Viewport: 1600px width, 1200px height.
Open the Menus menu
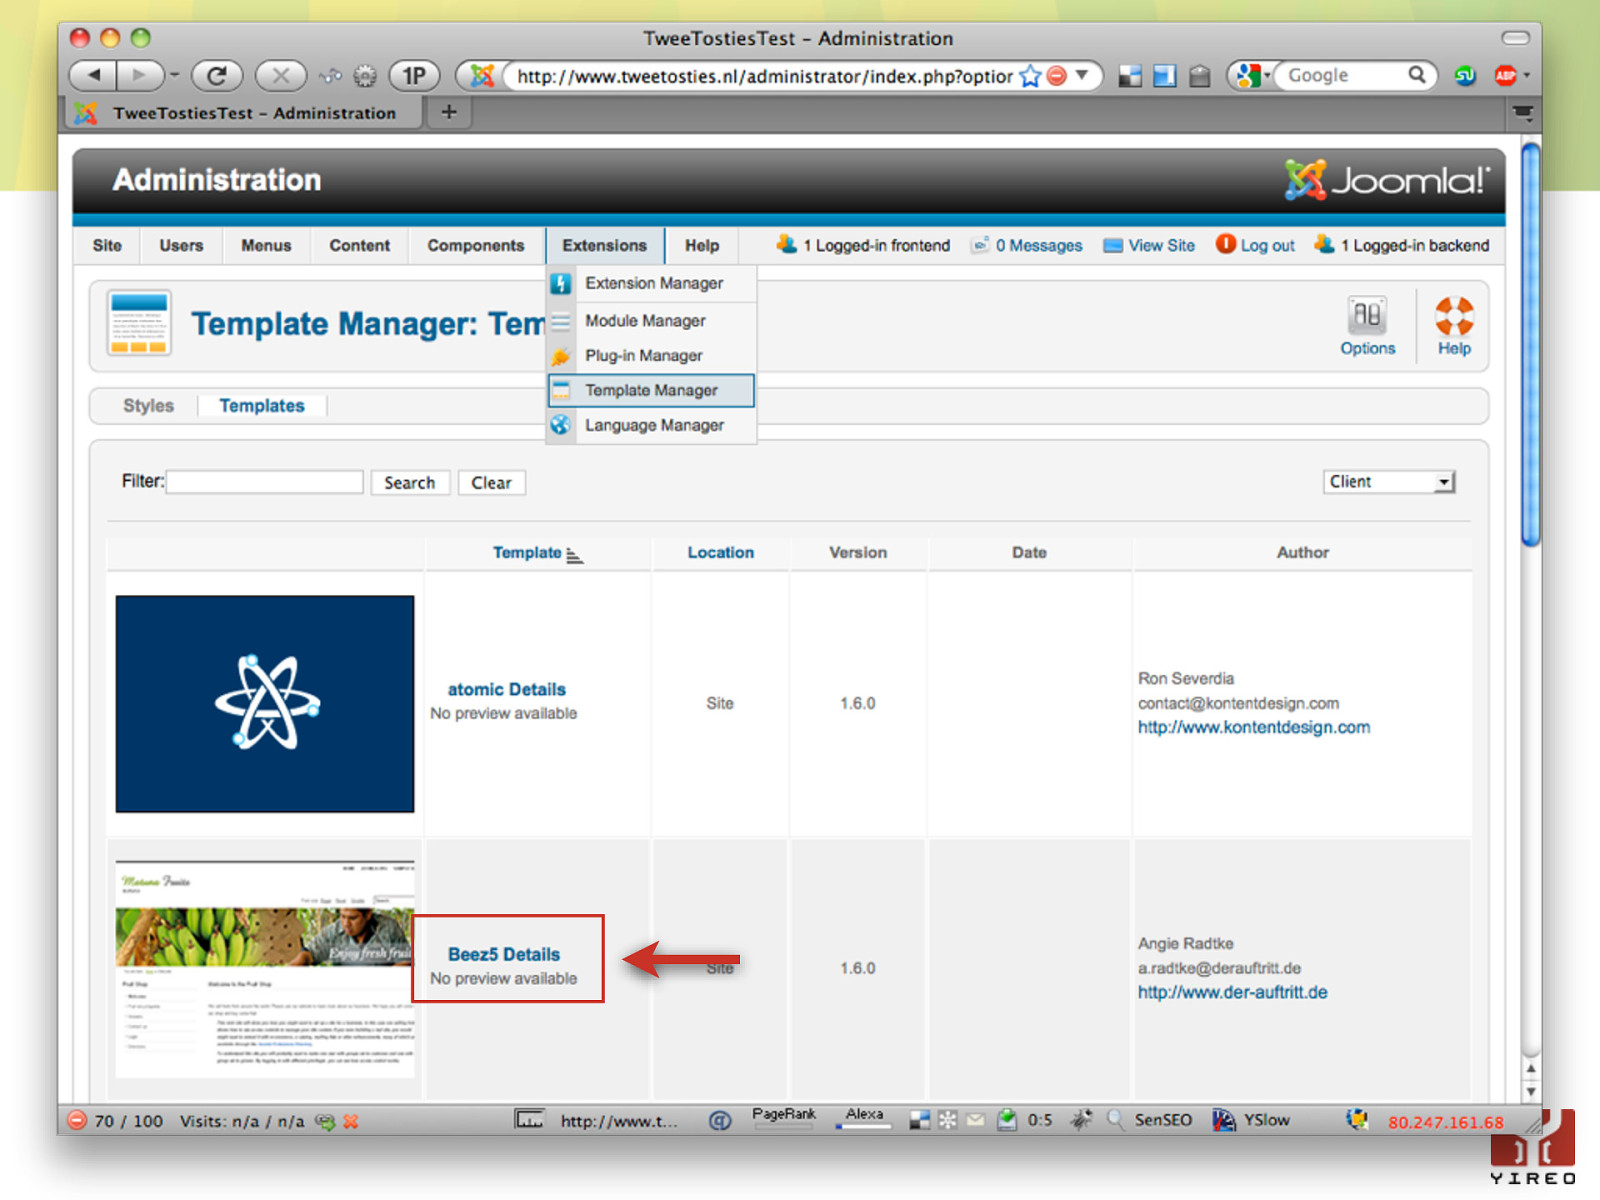266,245
